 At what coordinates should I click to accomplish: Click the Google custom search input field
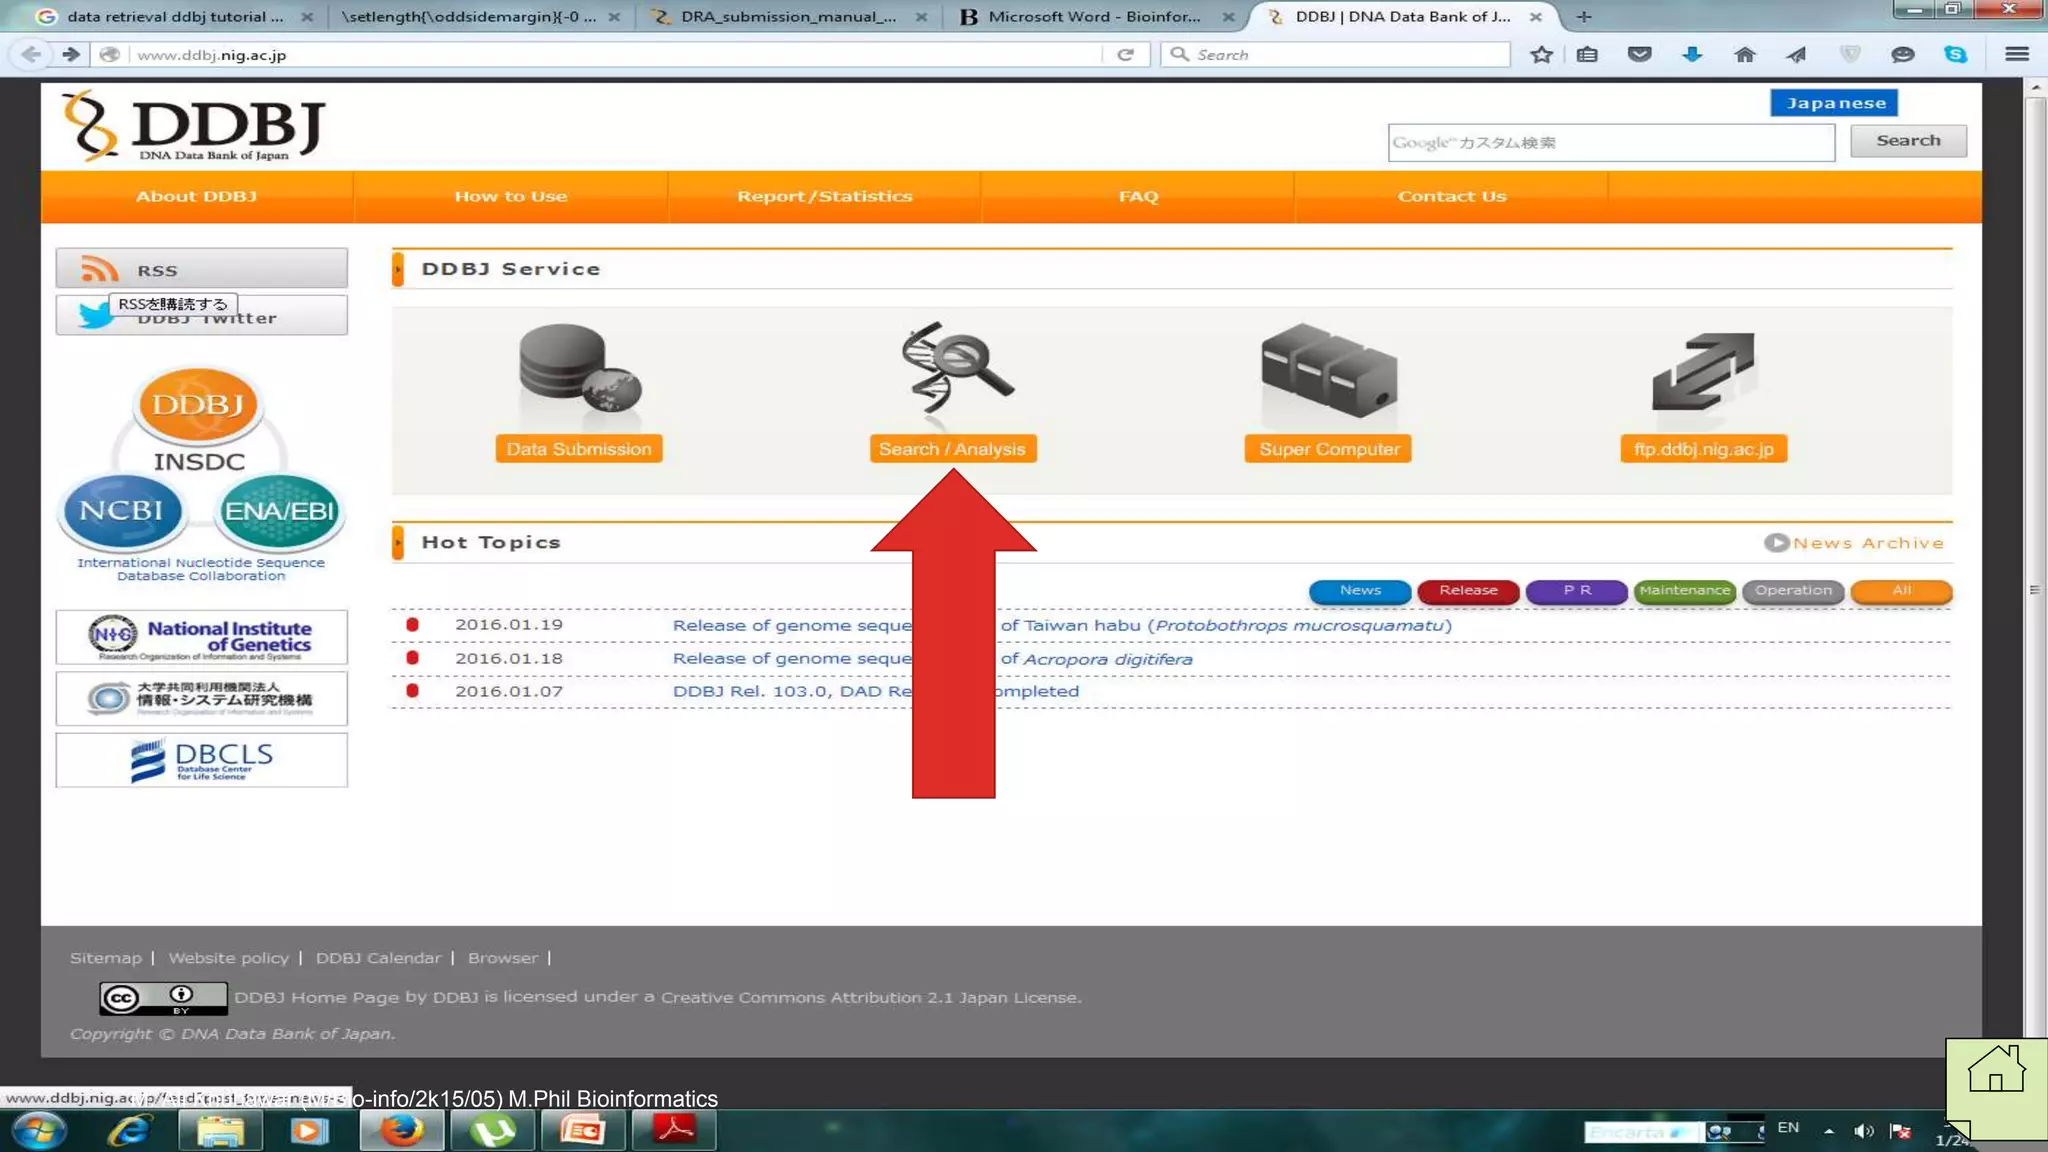(1610, 143)
